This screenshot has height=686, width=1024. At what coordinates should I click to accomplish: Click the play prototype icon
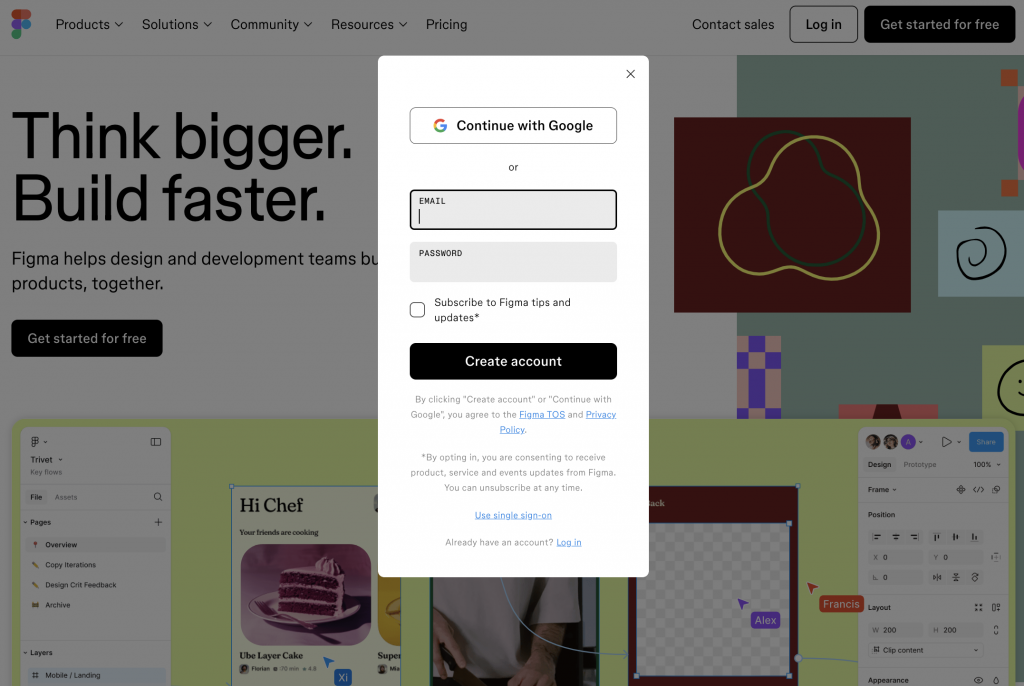point(946,442)
